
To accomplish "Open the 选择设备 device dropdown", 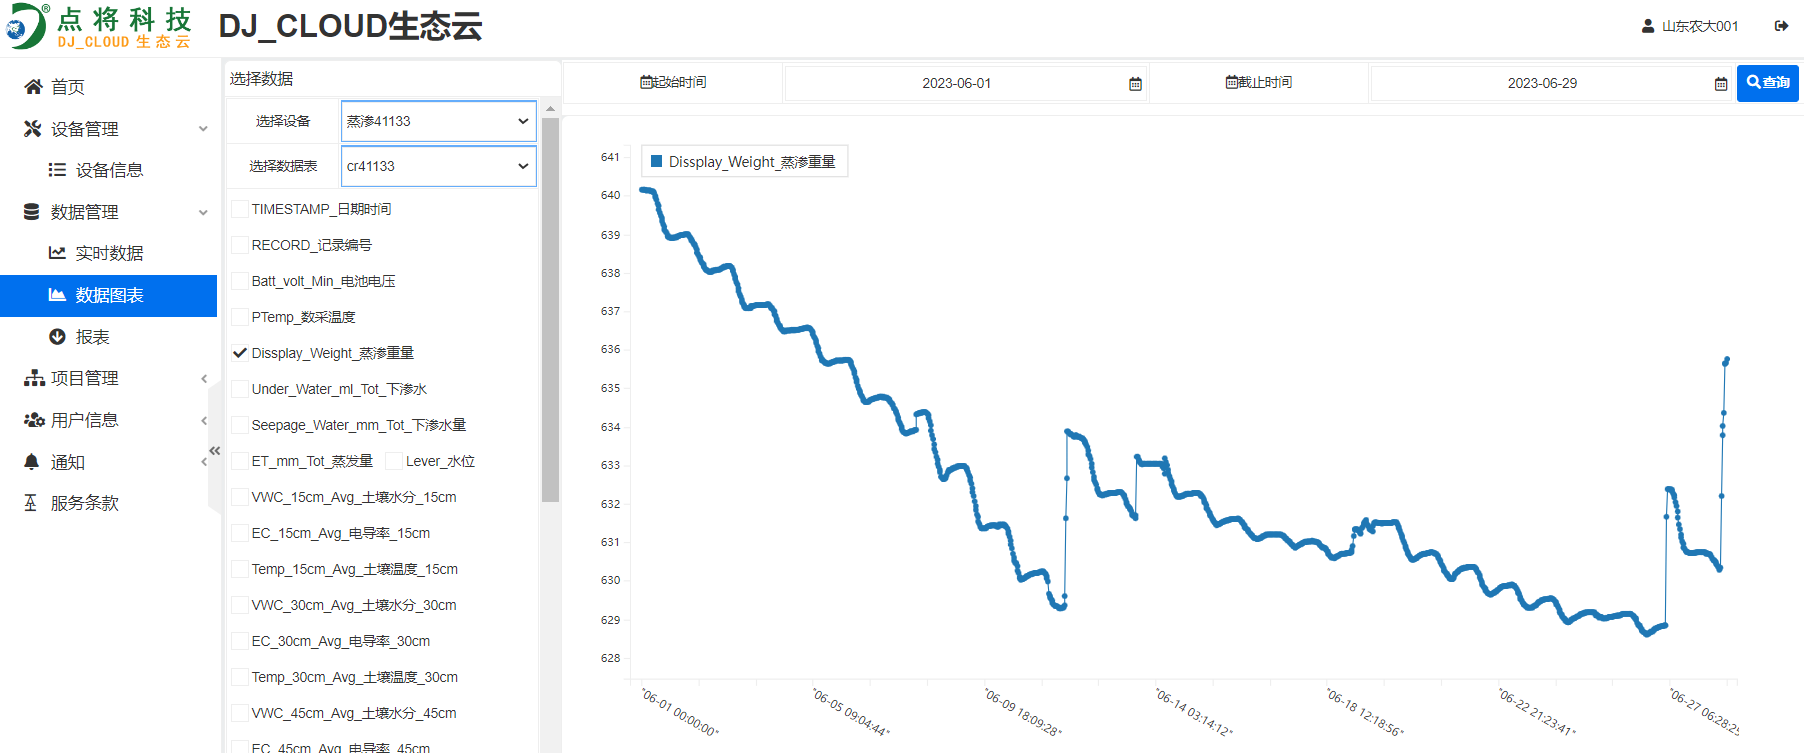I will point(438,121).
